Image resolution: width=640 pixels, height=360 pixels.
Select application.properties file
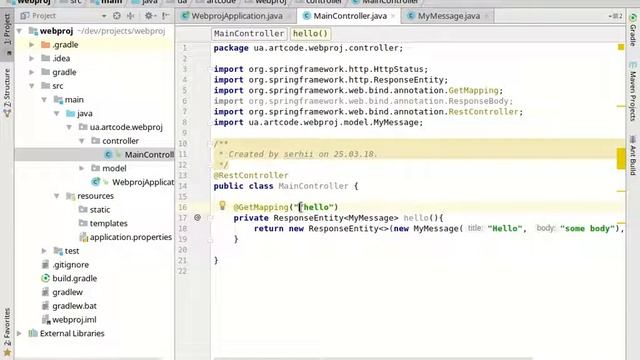point(131,237)
